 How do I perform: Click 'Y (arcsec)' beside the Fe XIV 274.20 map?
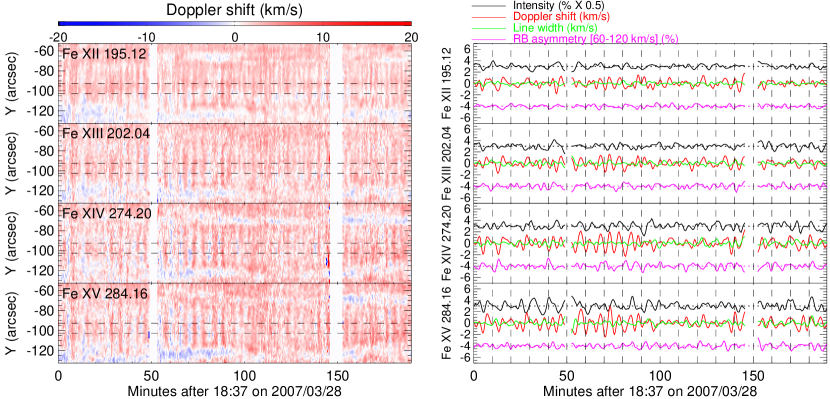click(11, 243)
